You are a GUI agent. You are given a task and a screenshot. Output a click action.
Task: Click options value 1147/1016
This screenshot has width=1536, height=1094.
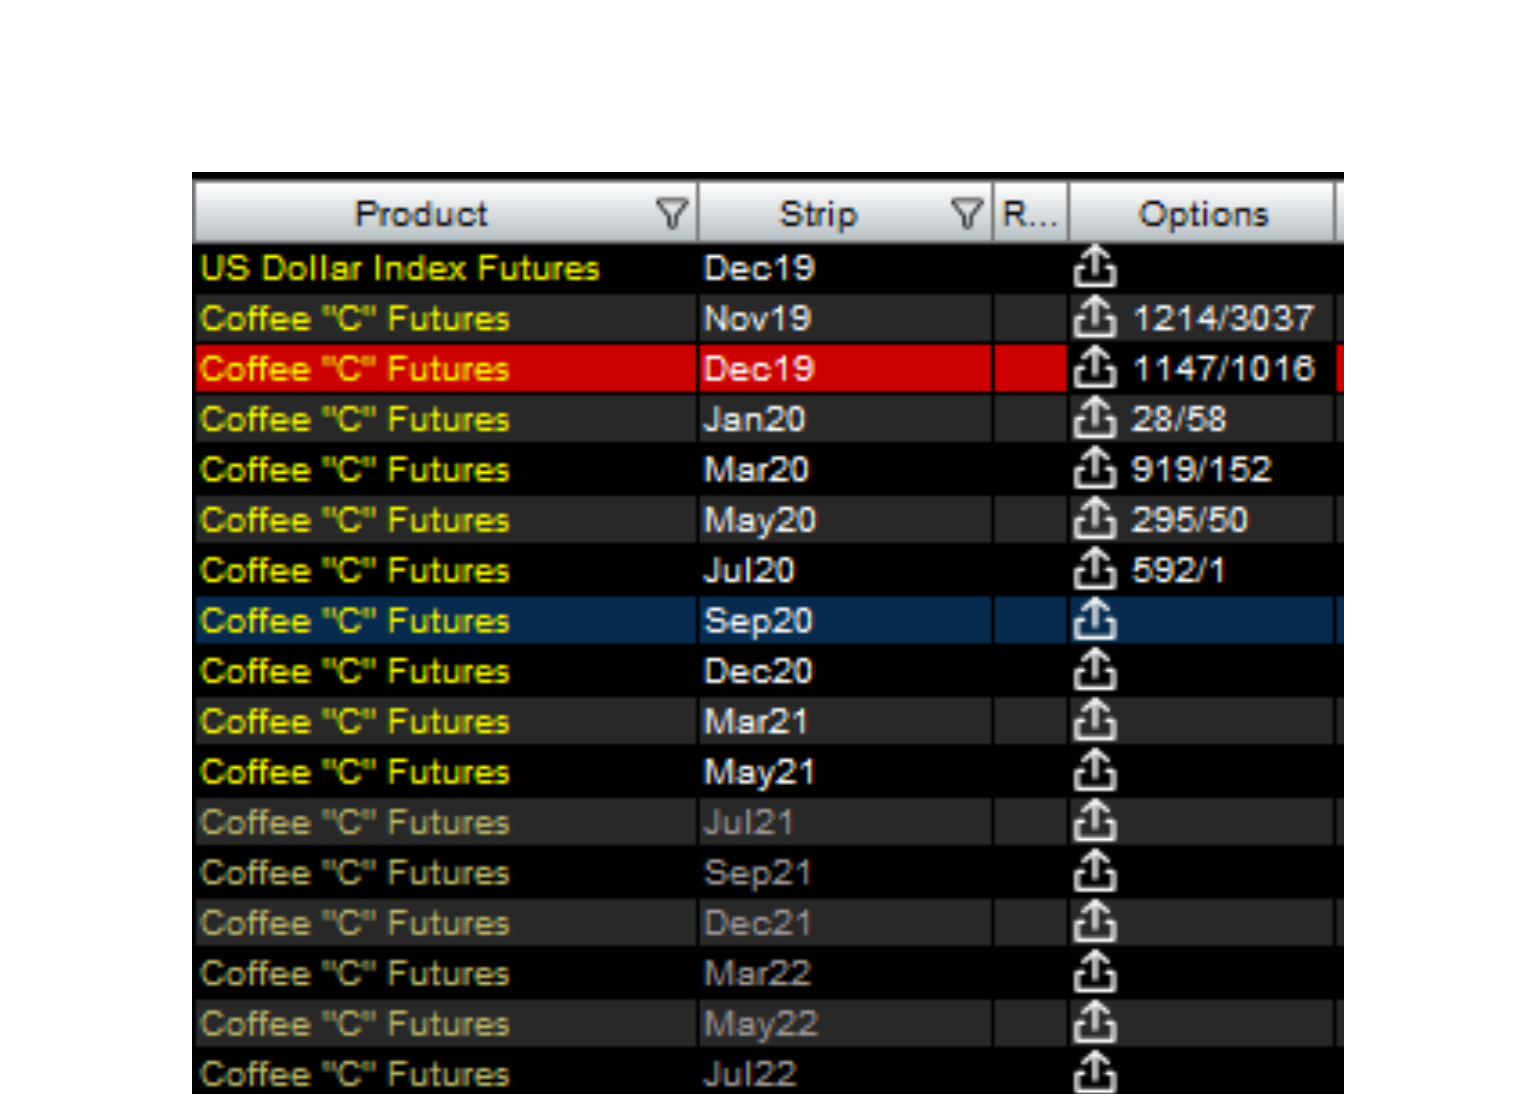1223,368
